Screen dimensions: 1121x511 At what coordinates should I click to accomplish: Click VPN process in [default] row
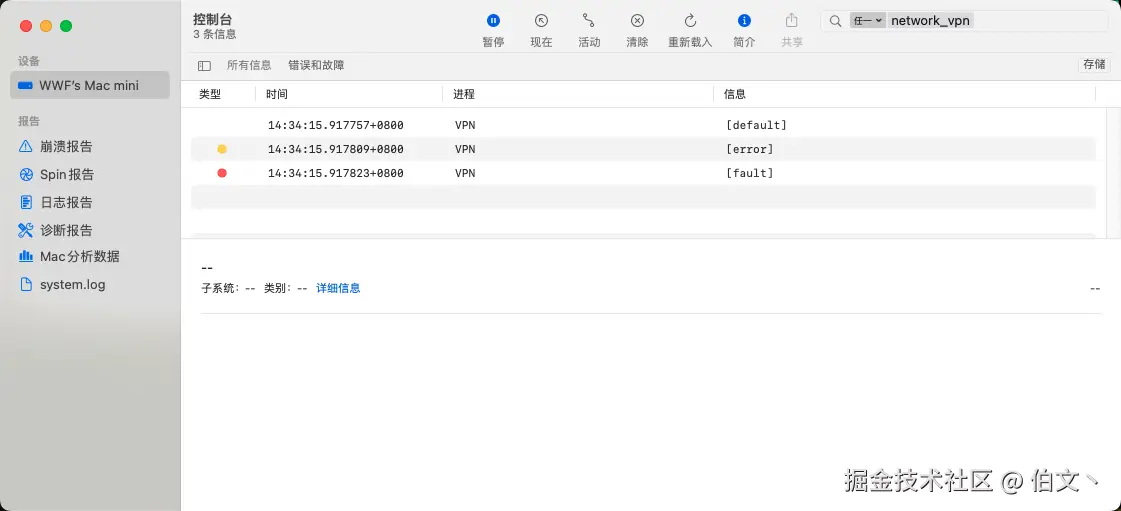pyautogui.click(x=465, y=125)
